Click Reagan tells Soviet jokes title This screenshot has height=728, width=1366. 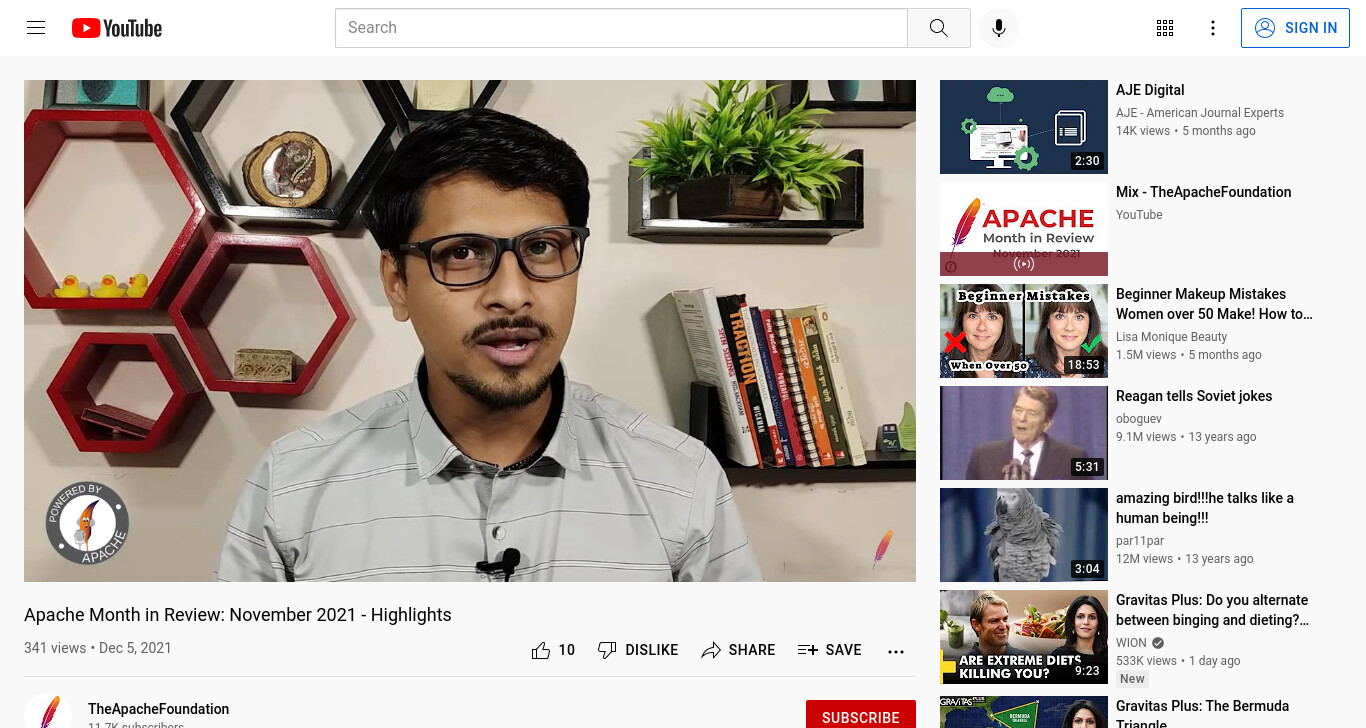click(x=1194, y=396)
